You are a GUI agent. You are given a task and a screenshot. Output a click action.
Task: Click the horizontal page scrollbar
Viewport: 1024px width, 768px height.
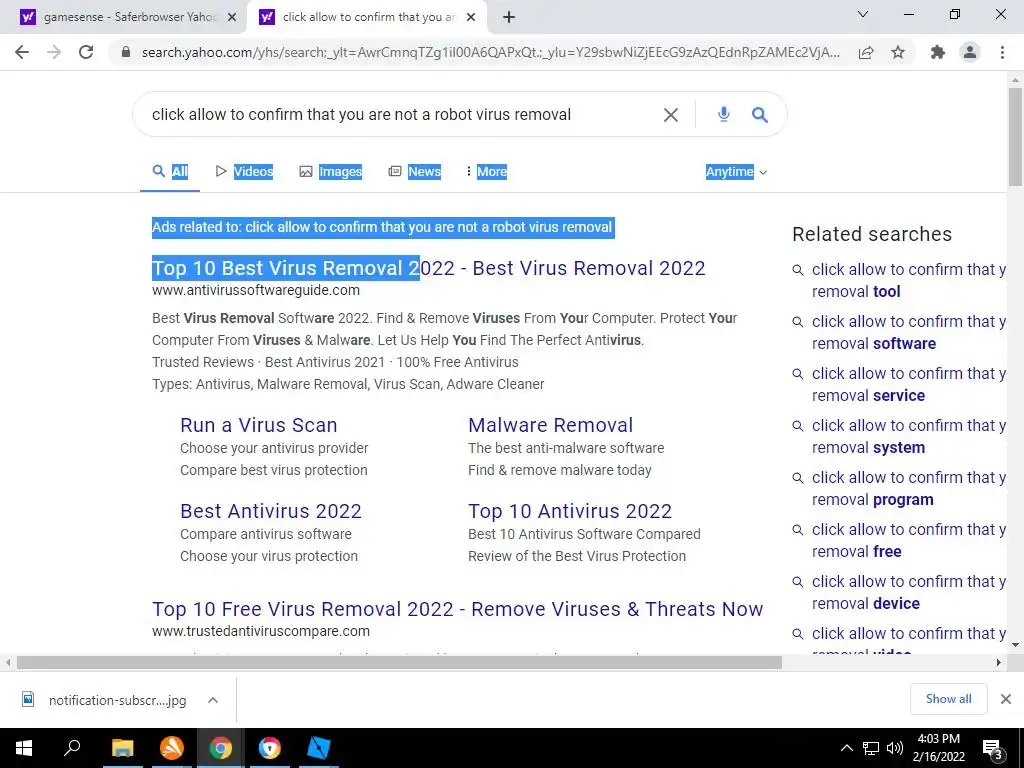(399, 663)
